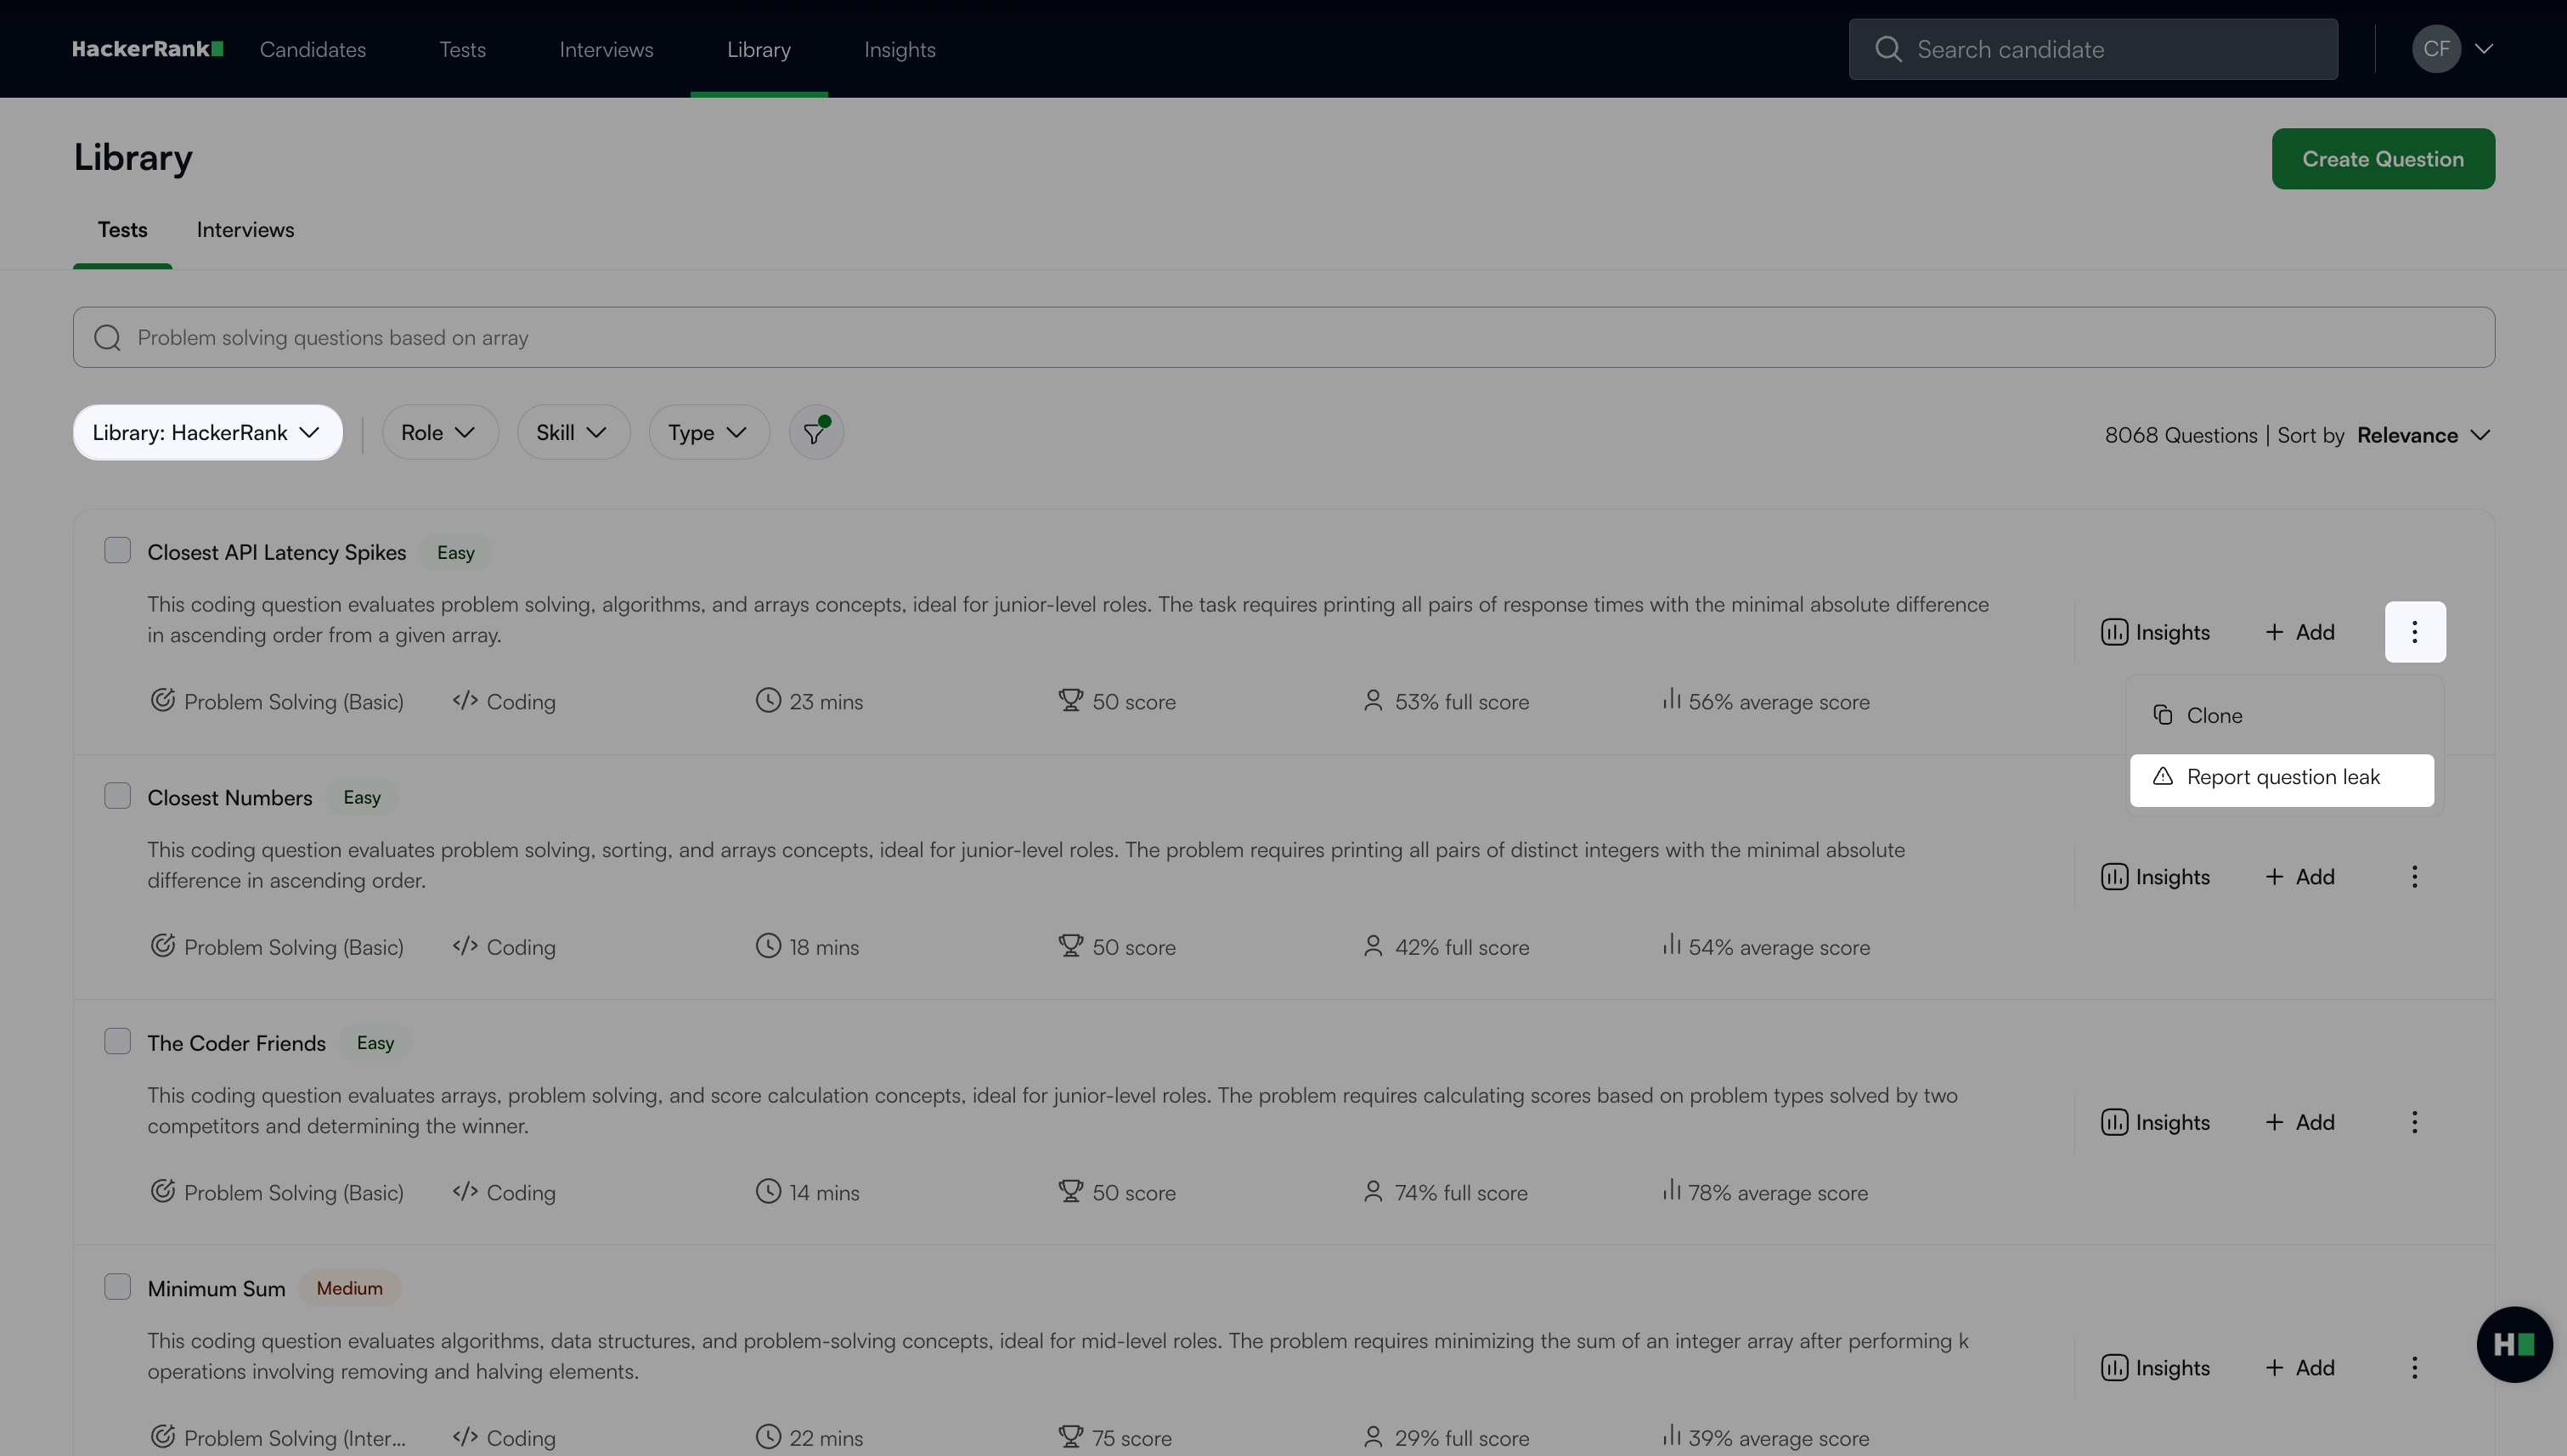
Task: Switch to the Interviews library tab
Action: coord(245,230)
